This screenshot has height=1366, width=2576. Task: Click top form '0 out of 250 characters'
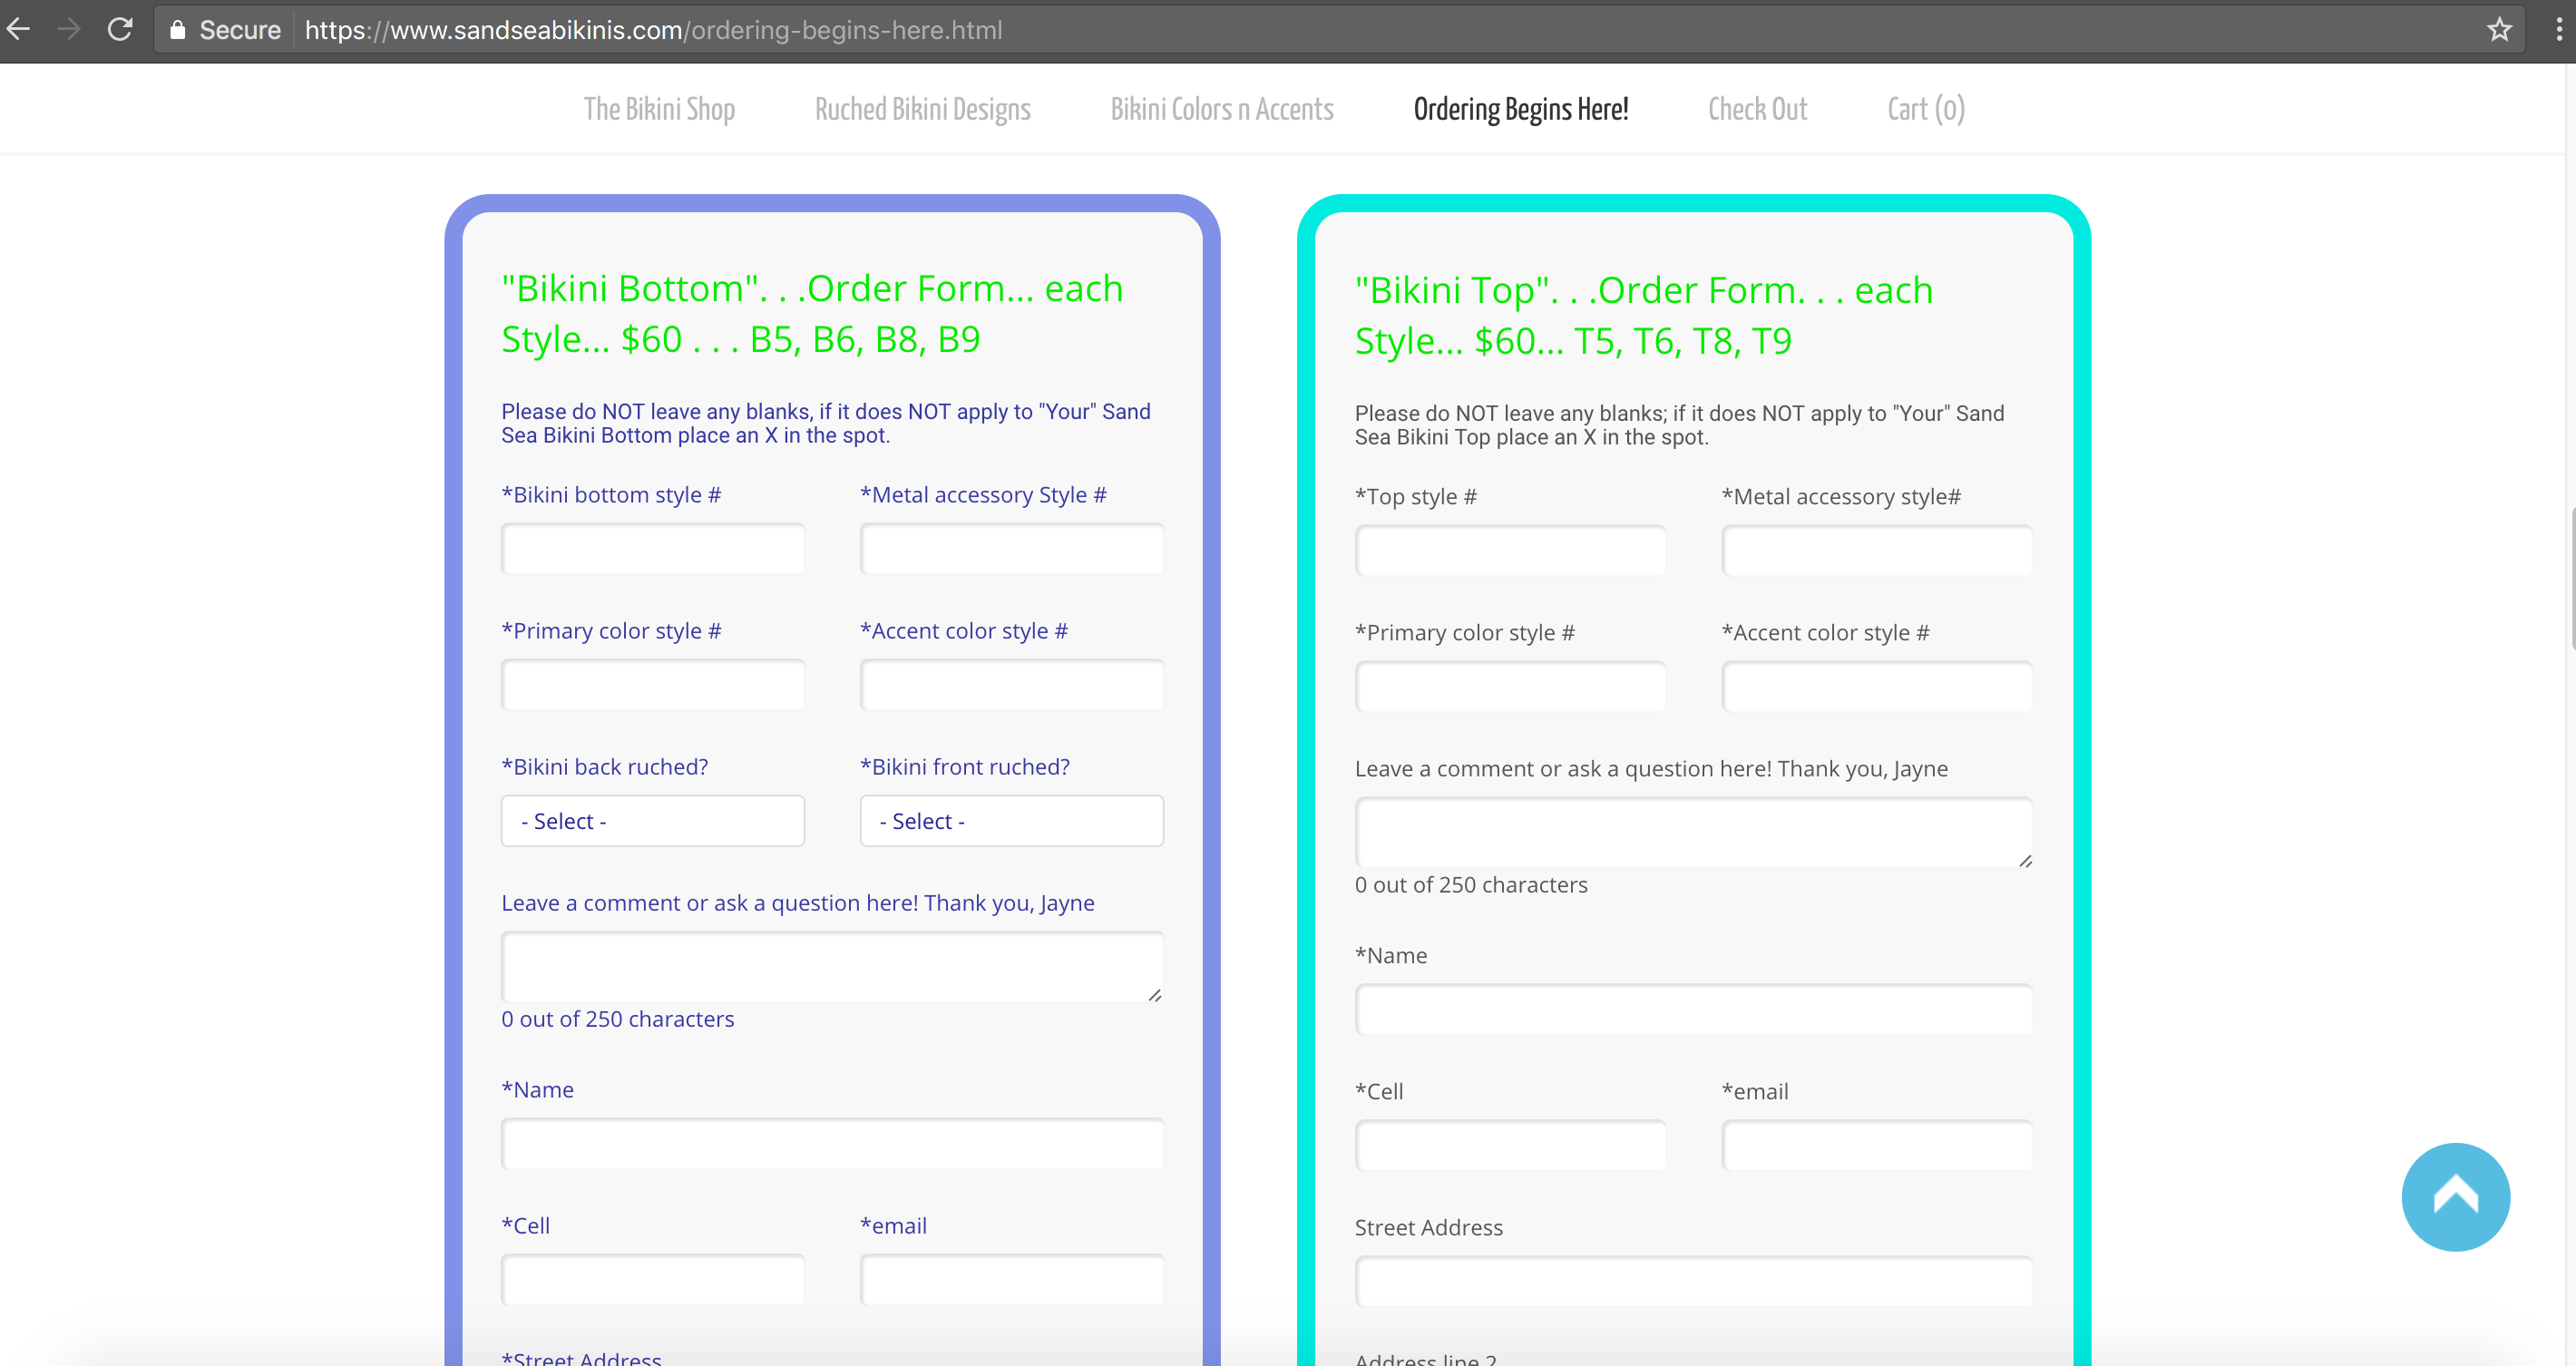click(x=1470, y=884)
